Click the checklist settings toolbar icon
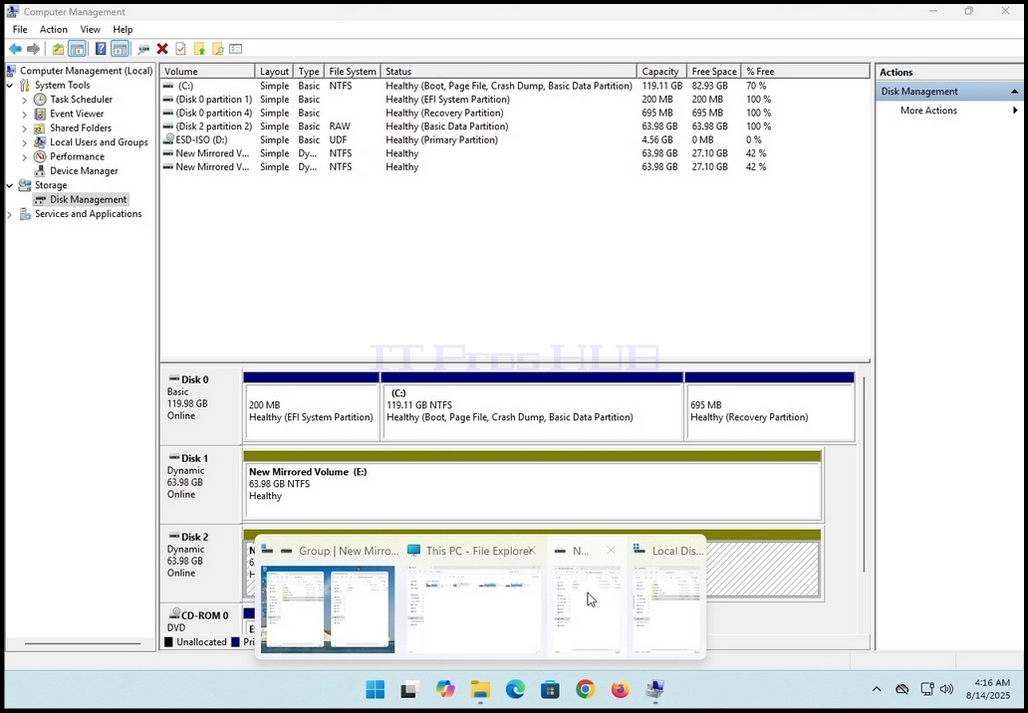This screenshot has width=1028, height=713. 236,49
